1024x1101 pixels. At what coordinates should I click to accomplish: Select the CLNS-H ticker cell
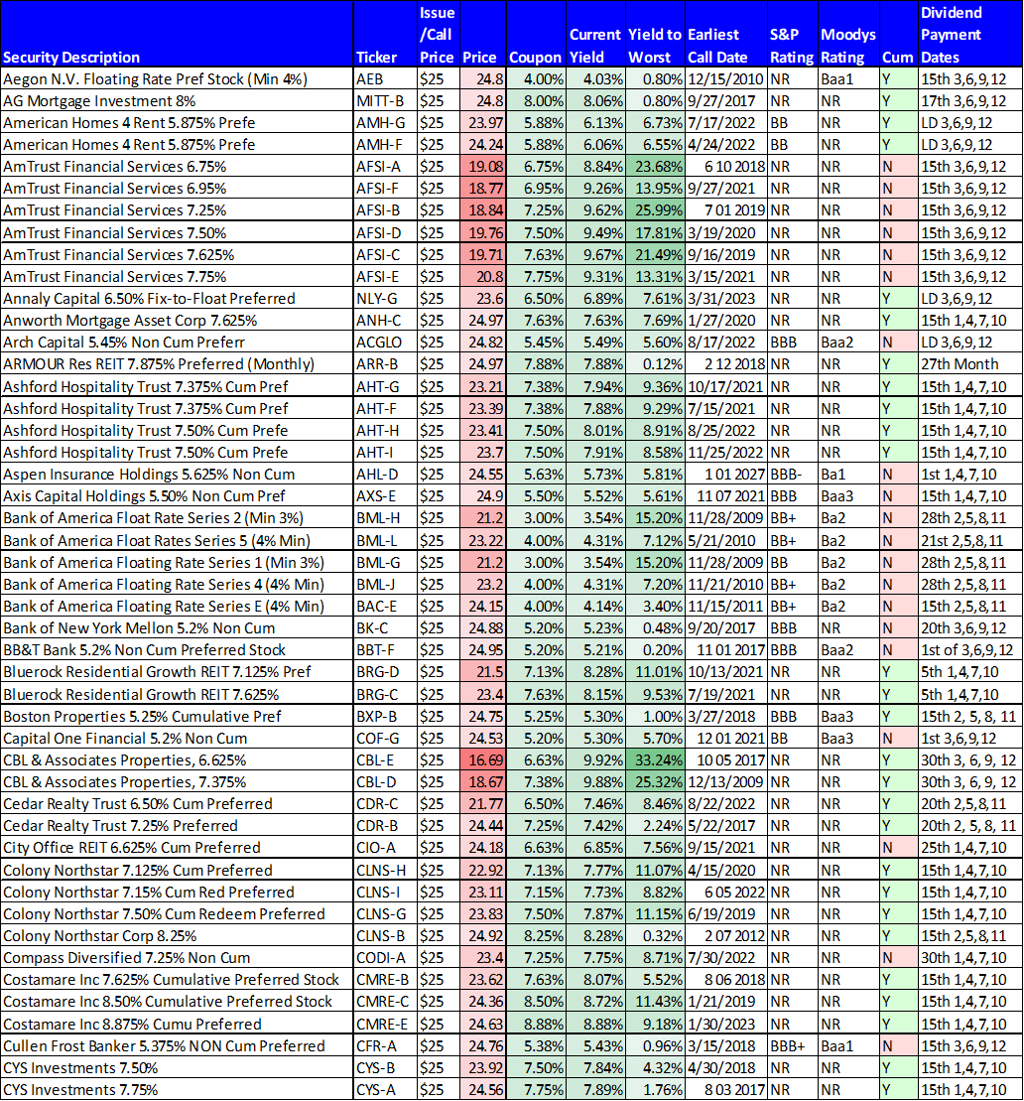[x=385, y=871]
